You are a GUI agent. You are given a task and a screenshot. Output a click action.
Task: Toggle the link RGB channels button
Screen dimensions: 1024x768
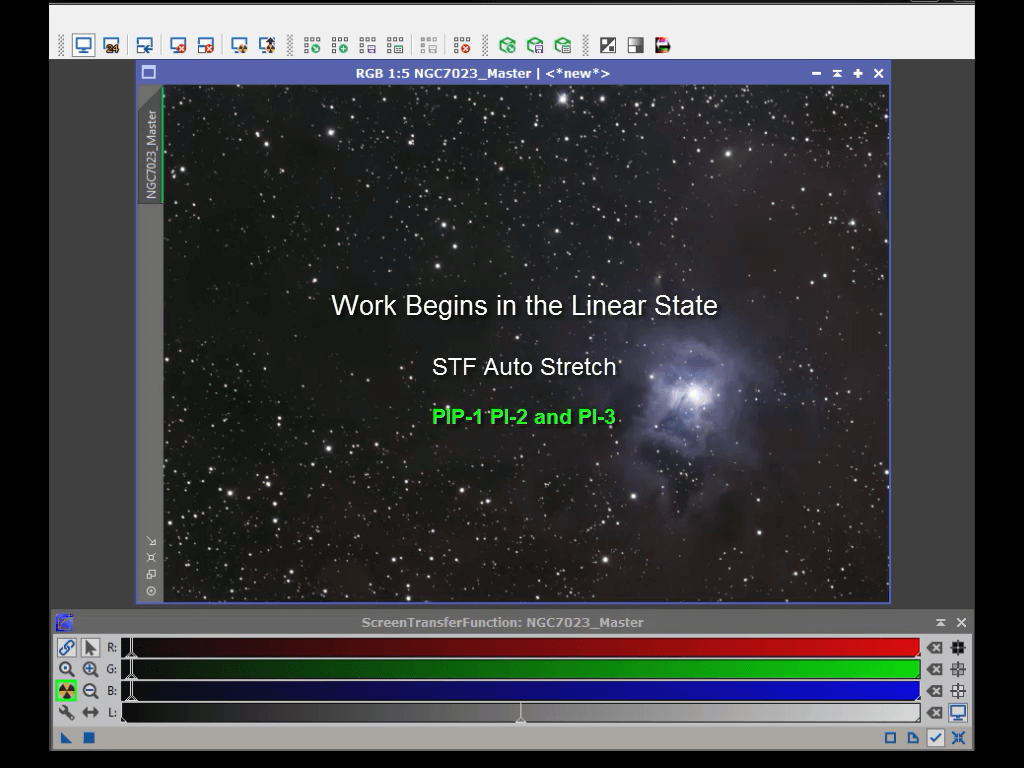coord(66,647)
